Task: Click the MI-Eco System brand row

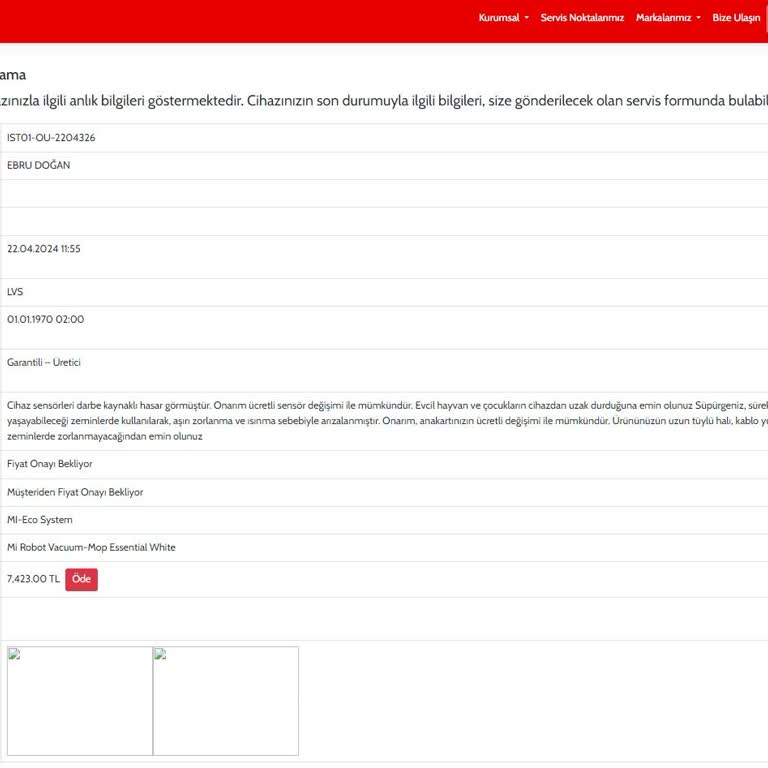Action: [x=40, y=520]
